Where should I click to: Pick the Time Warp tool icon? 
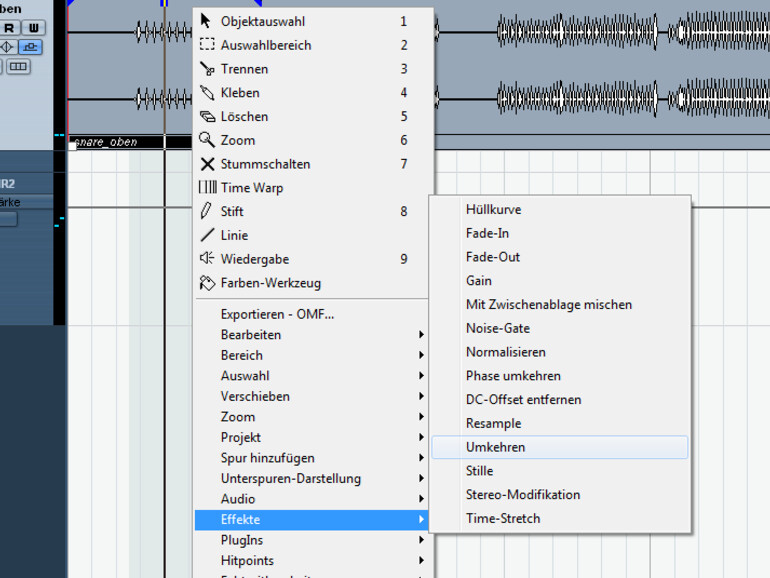pos(207,187)
